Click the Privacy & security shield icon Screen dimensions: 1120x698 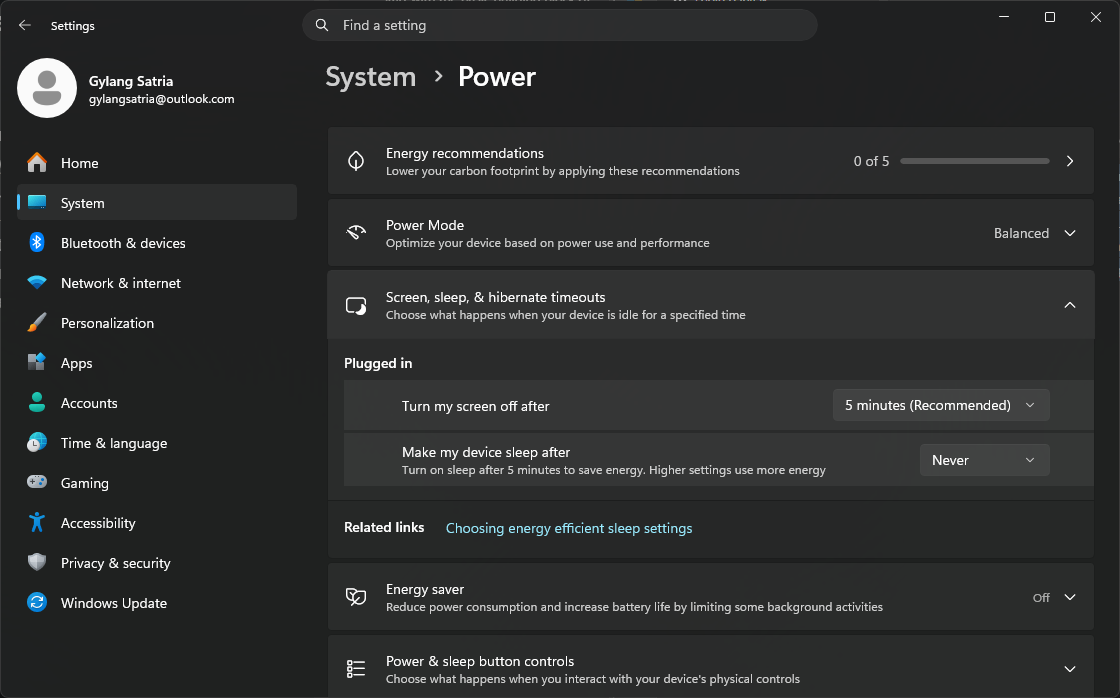point(37,563)
